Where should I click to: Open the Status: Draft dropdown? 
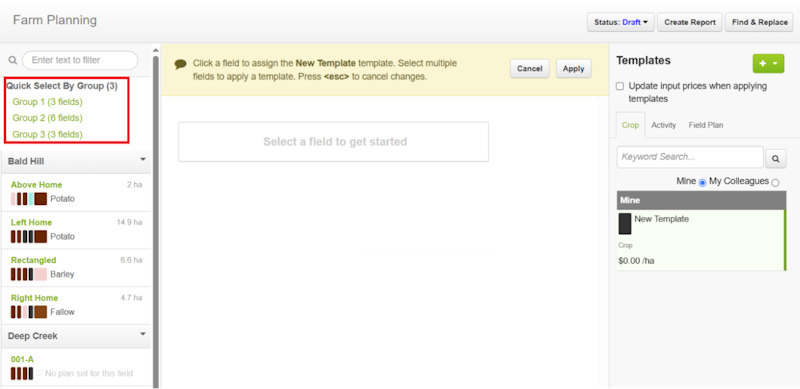coord(620,22)
